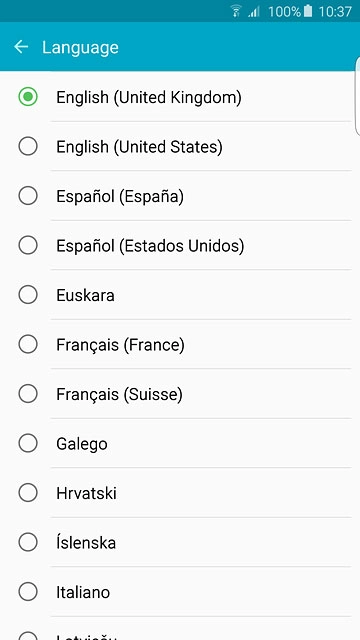Tap the battery indicator icon
360x640 pixels.
coord(308,11)
